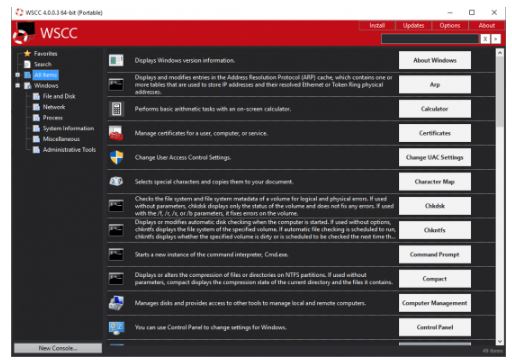Image resolution: width=512 pixels, height=361 pixels.
Task: Select Favorites in the tree
Action: (45, 53)
